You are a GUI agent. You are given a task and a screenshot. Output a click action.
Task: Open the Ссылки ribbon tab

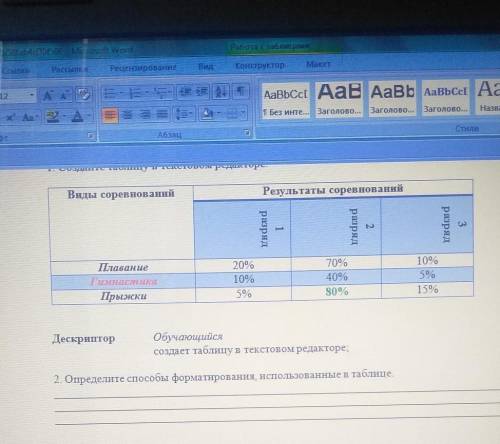15,71
